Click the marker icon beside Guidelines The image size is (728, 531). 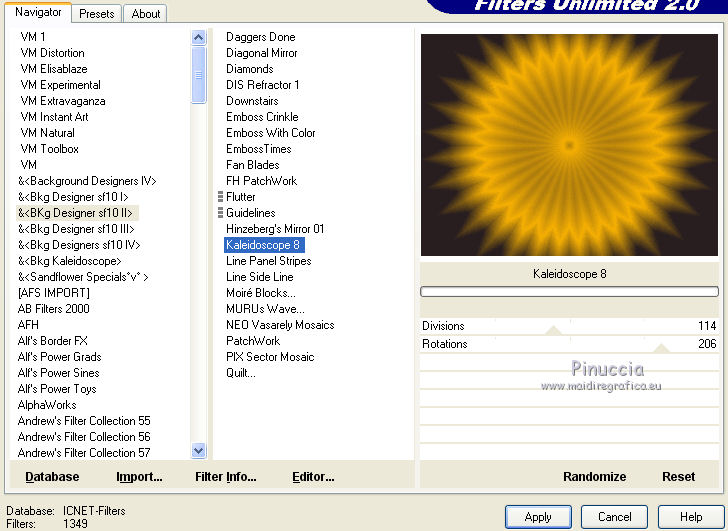point(221,213)
